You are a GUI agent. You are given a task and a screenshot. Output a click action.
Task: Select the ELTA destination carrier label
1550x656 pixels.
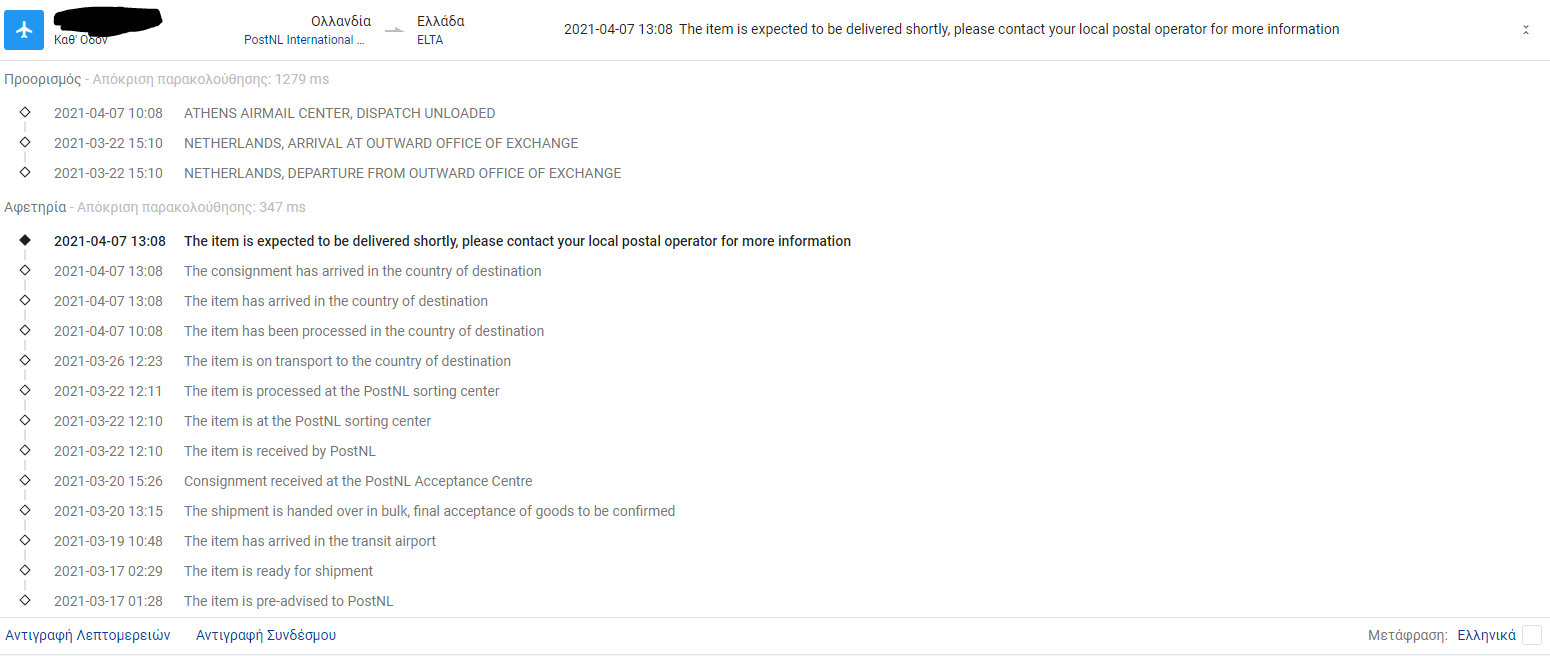coord(430,40)
